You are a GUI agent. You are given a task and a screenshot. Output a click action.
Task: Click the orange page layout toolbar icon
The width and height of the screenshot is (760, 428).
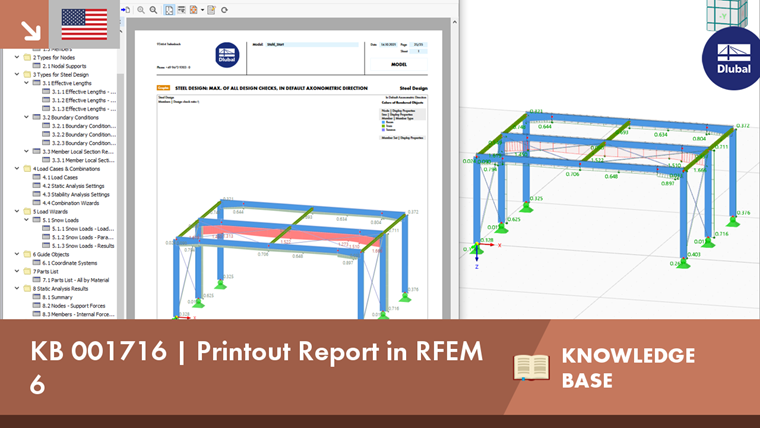point(193,10)
